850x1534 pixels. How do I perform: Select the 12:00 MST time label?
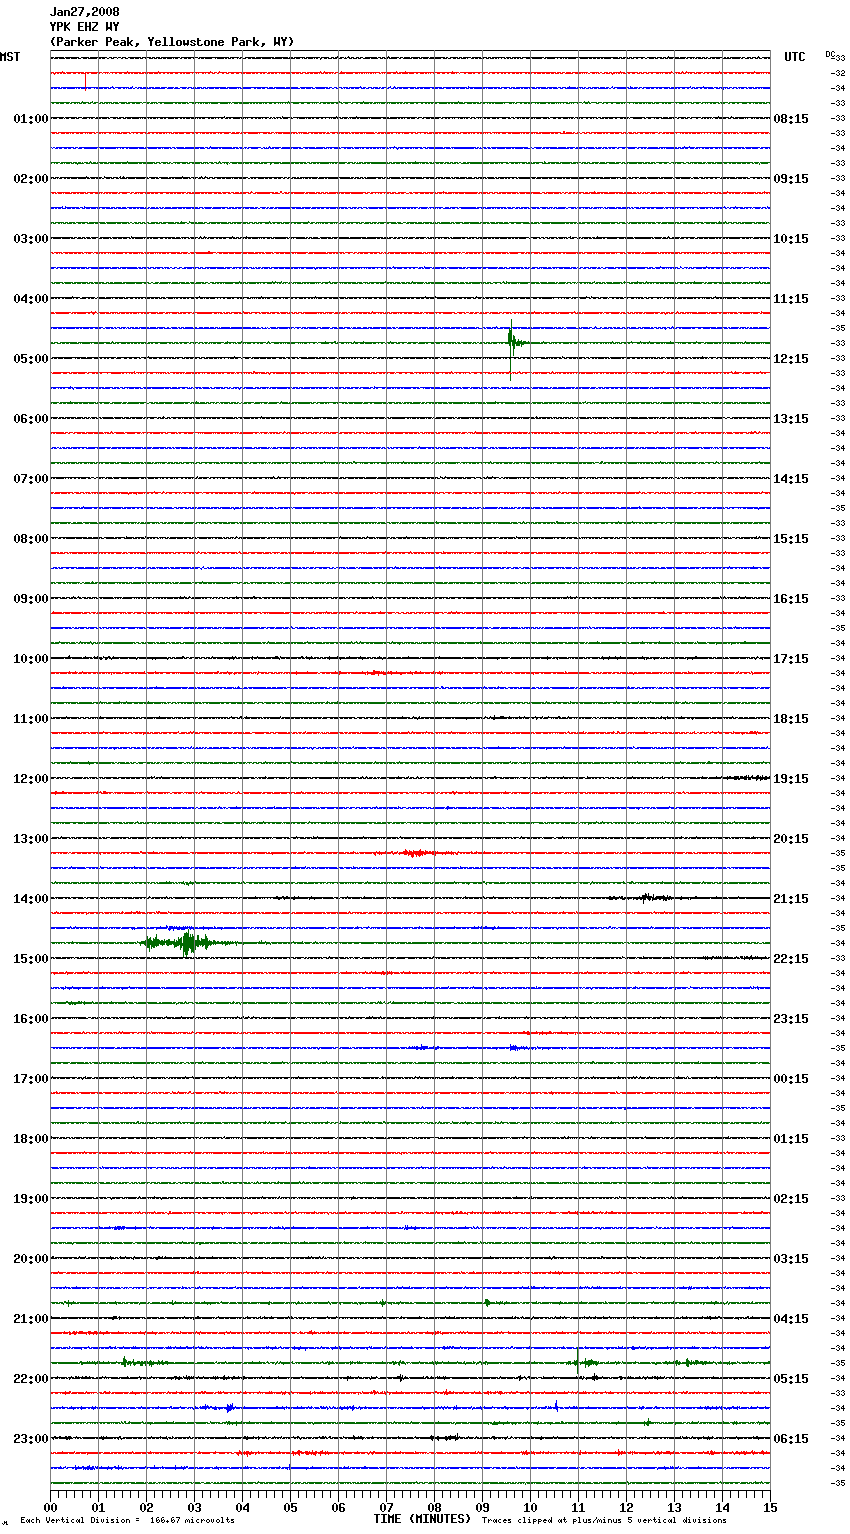click(x=31, y=779)
